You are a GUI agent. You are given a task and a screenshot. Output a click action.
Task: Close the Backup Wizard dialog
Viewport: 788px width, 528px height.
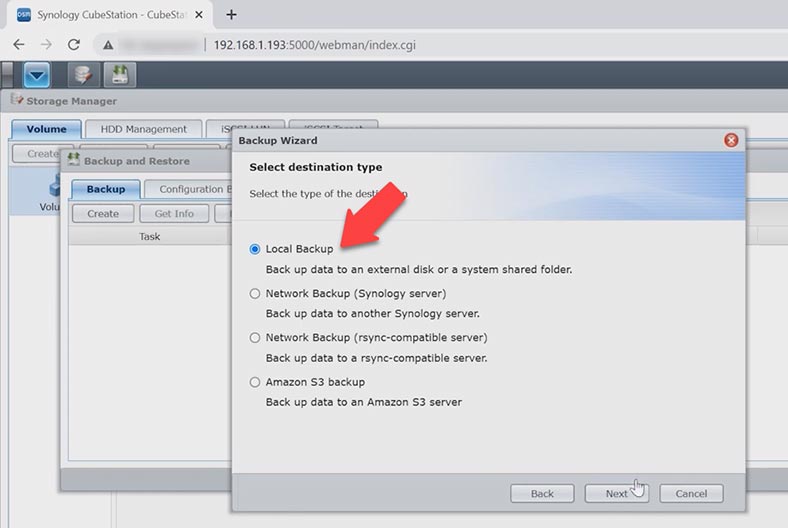click(731, 140)
